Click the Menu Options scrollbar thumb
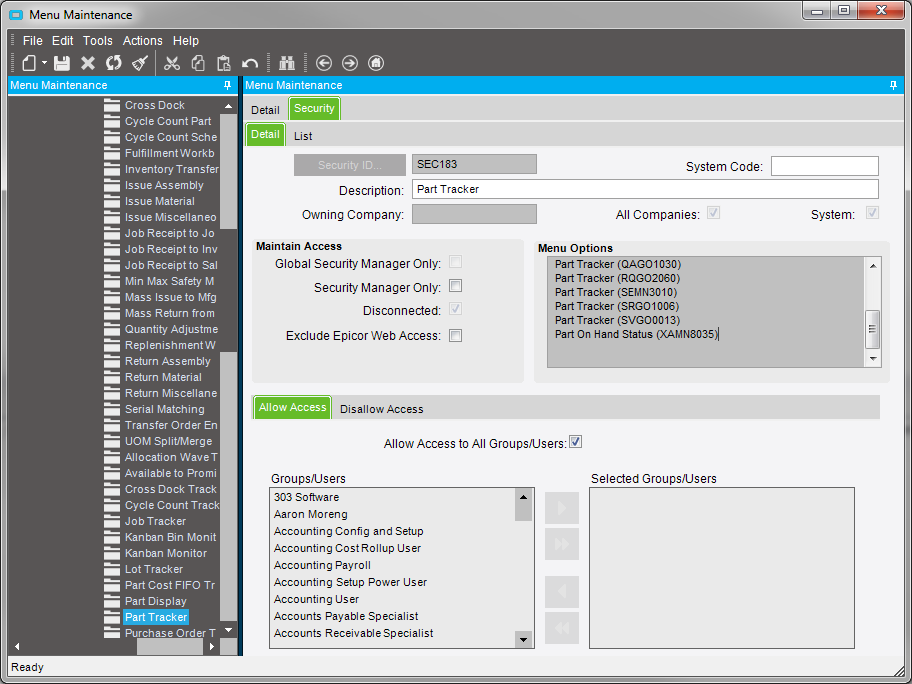 [x=872, y=329]
